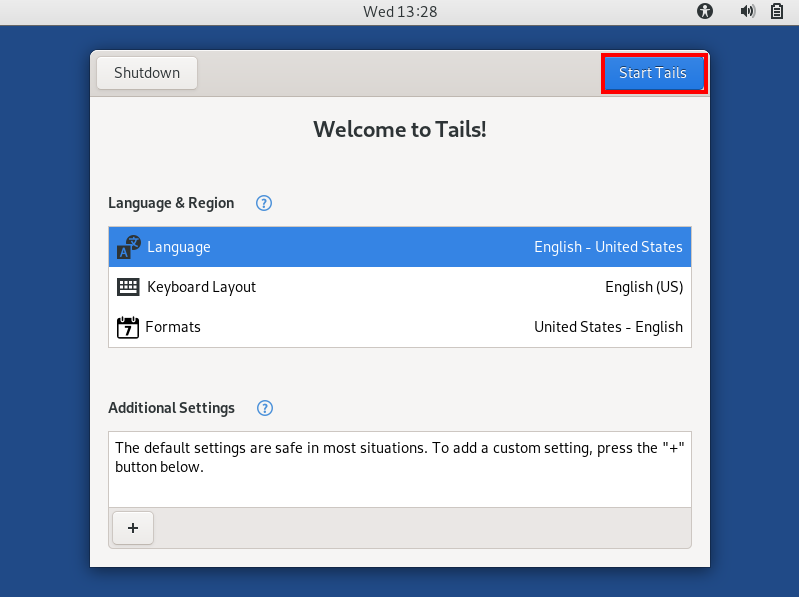The image size is (799, 597).
Task: Click the Shutdown button
Action: 147,73
